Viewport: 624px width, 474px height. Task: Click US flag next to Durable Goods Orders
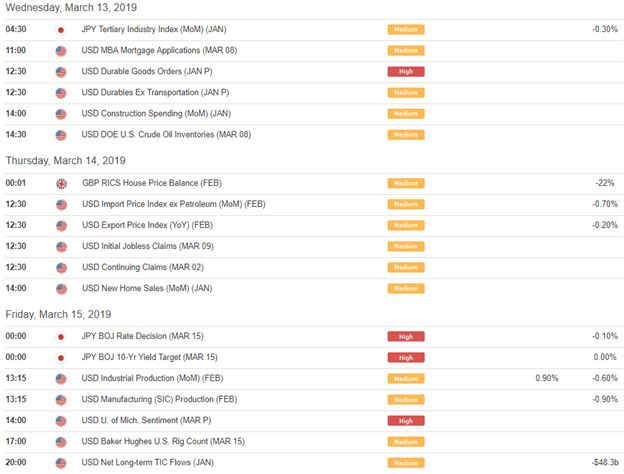(61, 72)
